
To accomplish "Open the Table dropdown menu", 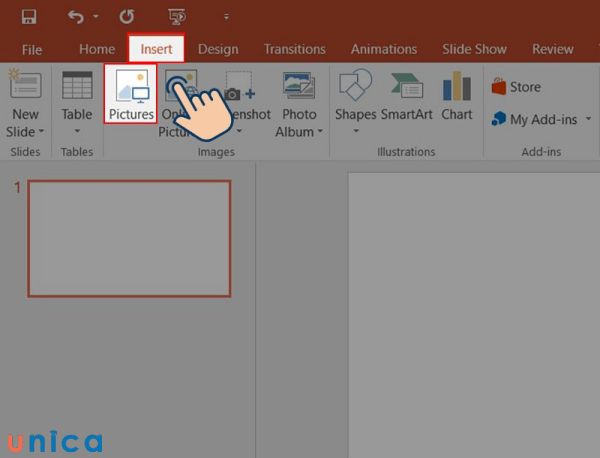I will [x=77, y=132].
